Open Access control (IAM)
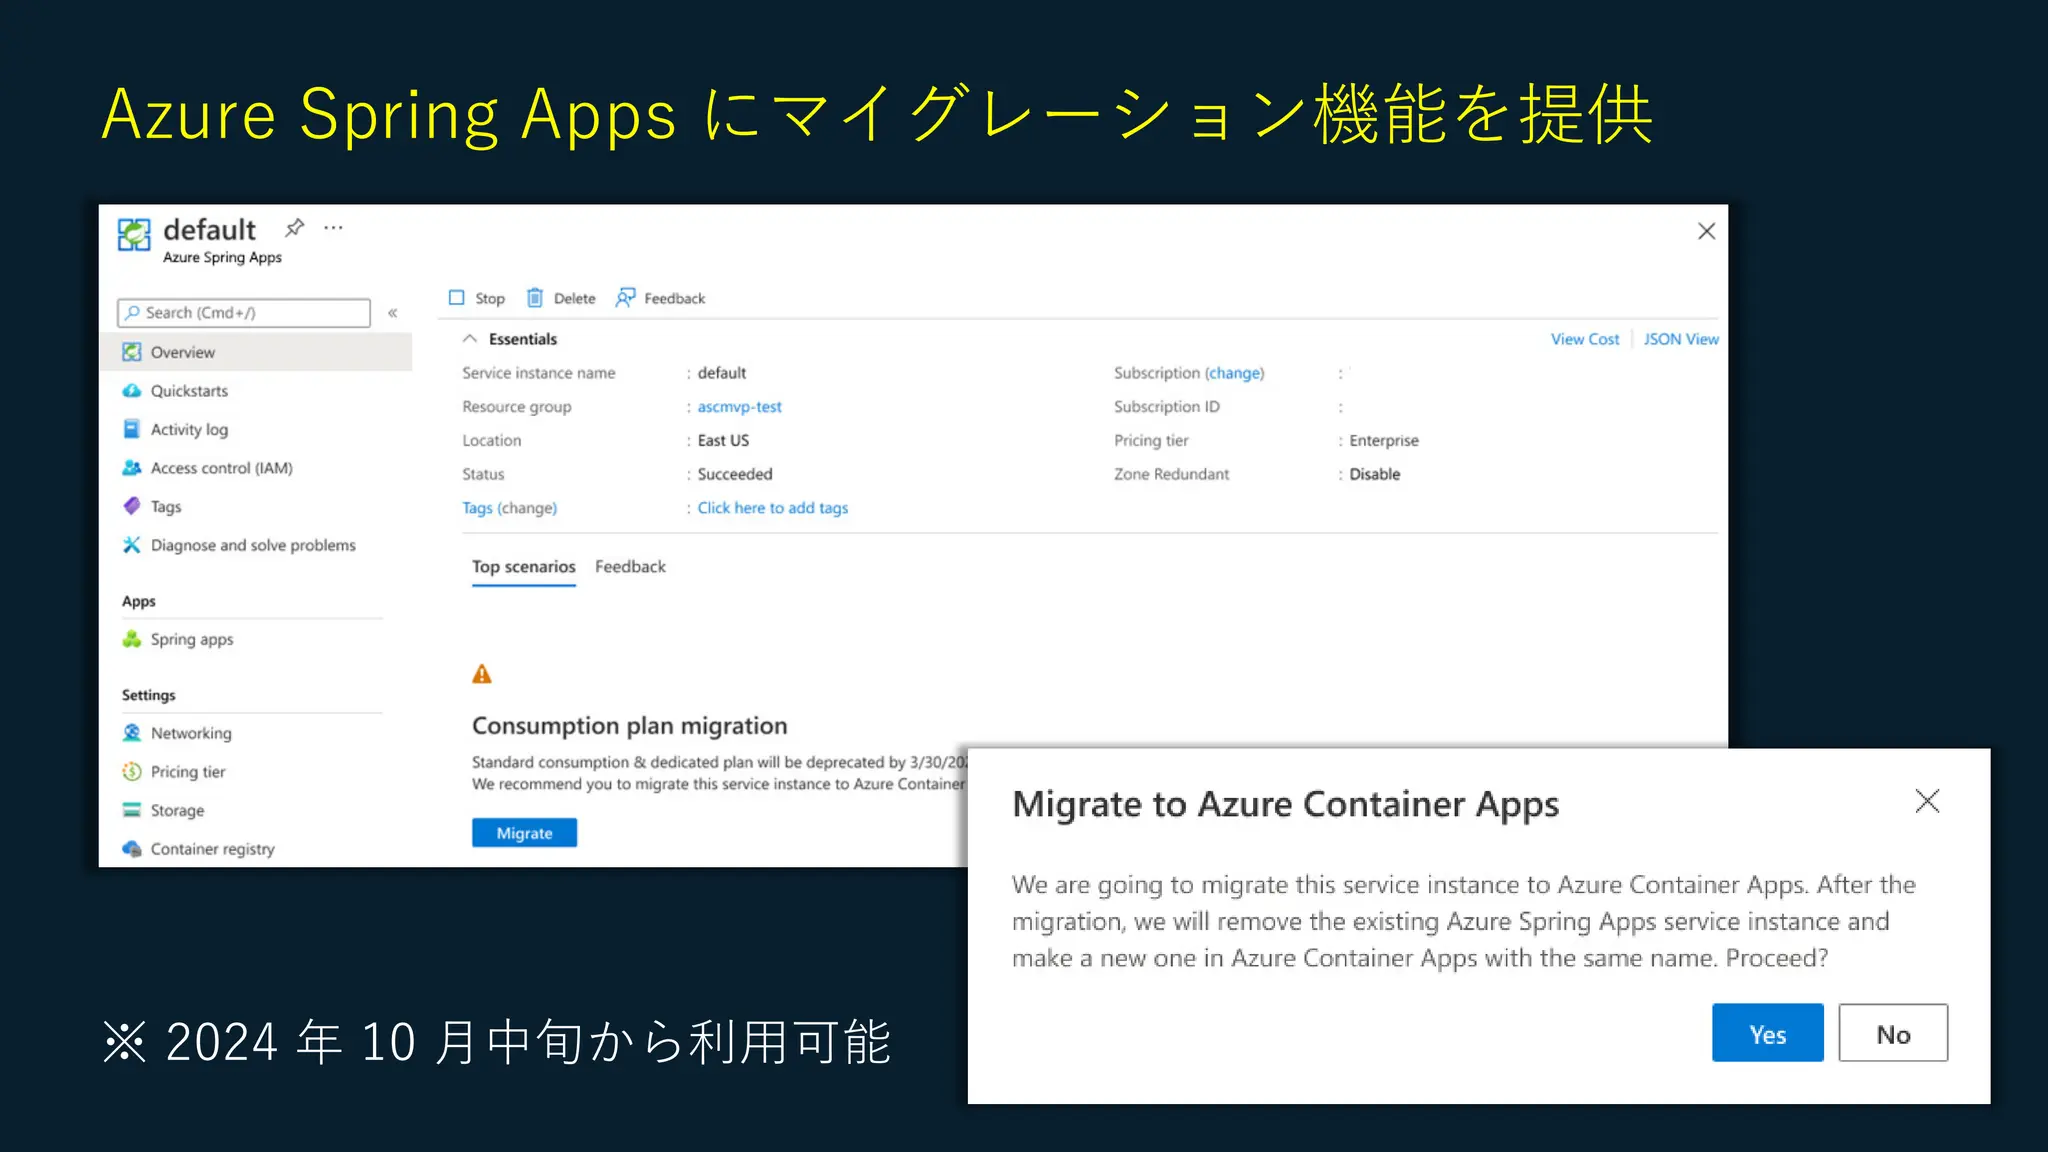Screen dimensions: 2048x1152 221,468
